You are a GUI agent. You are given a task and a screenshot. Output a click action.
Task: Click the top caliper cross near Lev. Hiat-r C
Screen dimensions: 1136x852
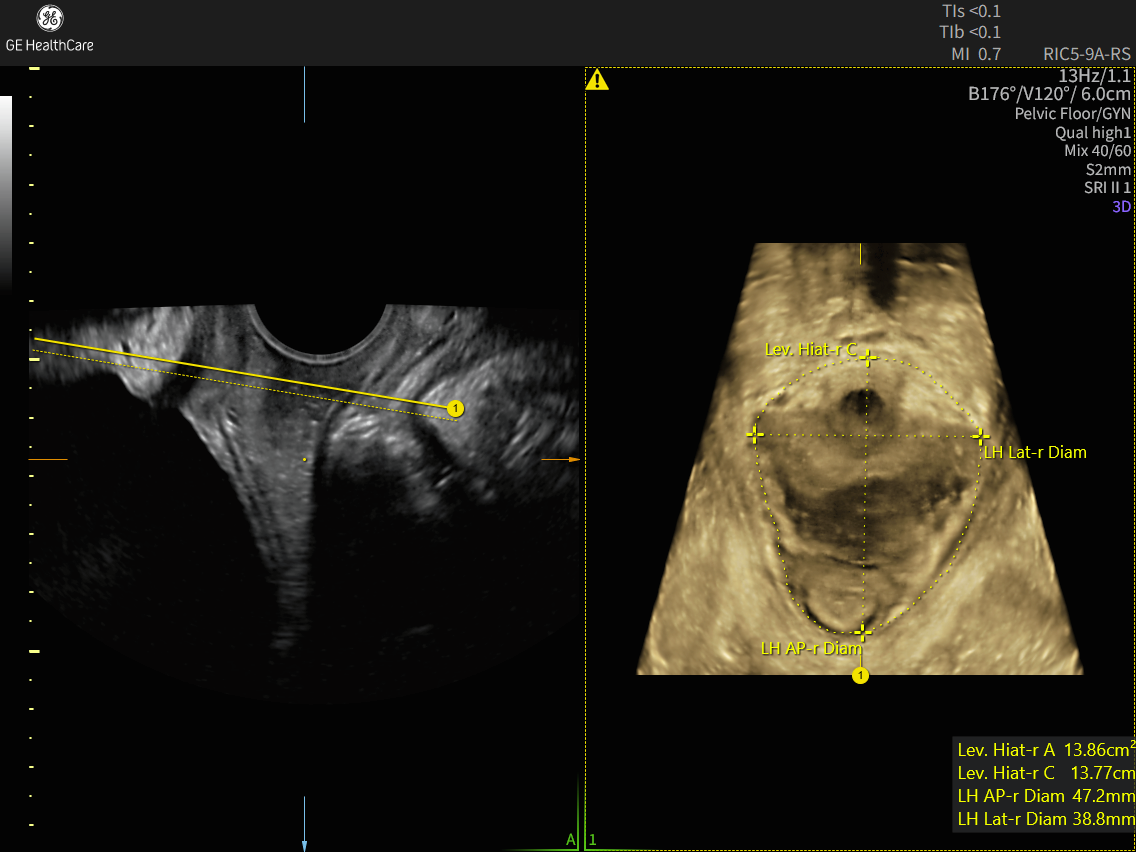(868, 357)
